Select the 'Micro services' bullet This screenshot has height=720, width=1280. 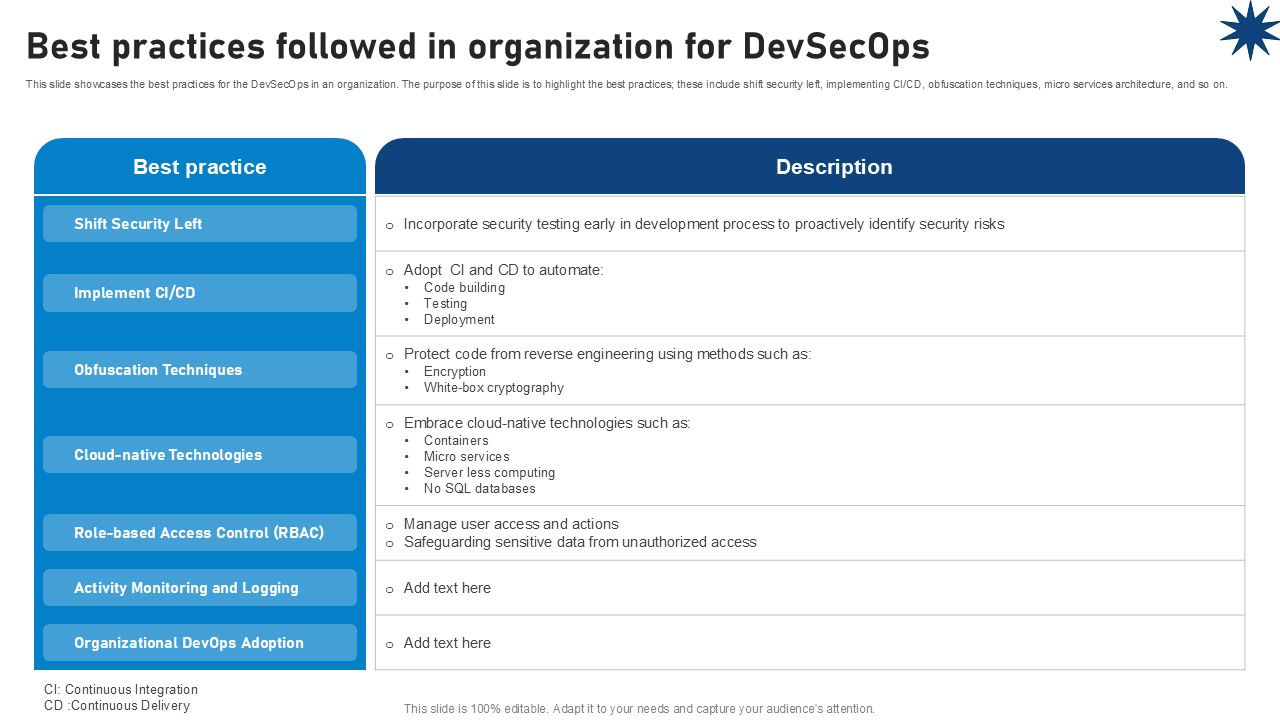click(x=467, y=456)
